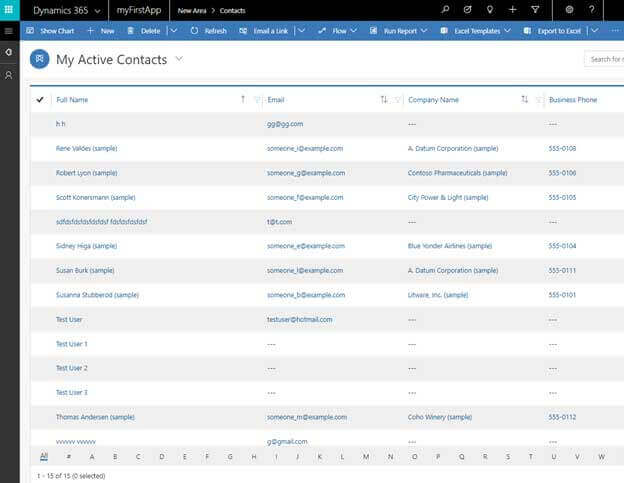
Task: Open the task flow assistant icon
Action: [x=468, y=9]
